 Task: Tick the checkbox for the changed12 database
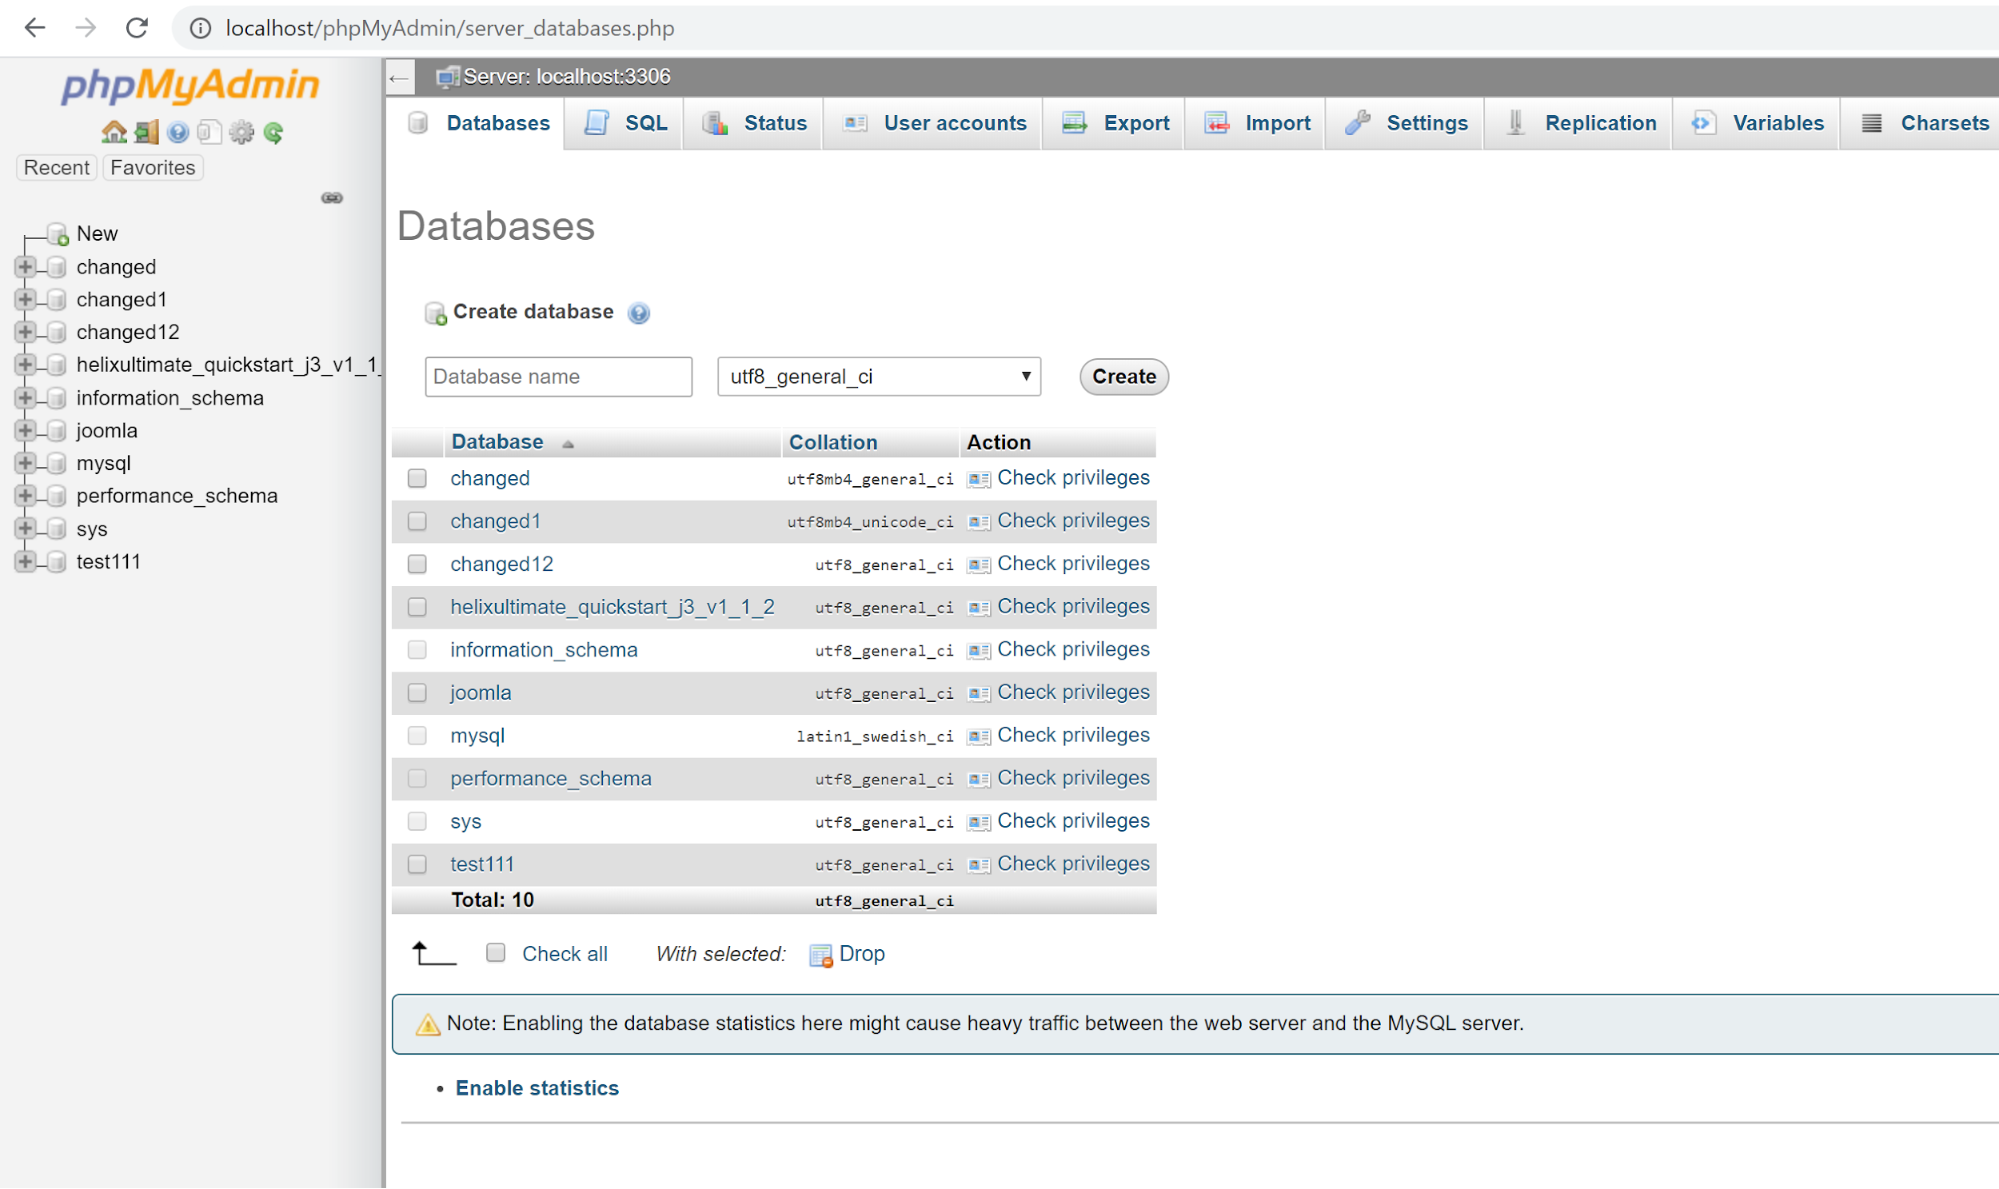pos(417,565)
